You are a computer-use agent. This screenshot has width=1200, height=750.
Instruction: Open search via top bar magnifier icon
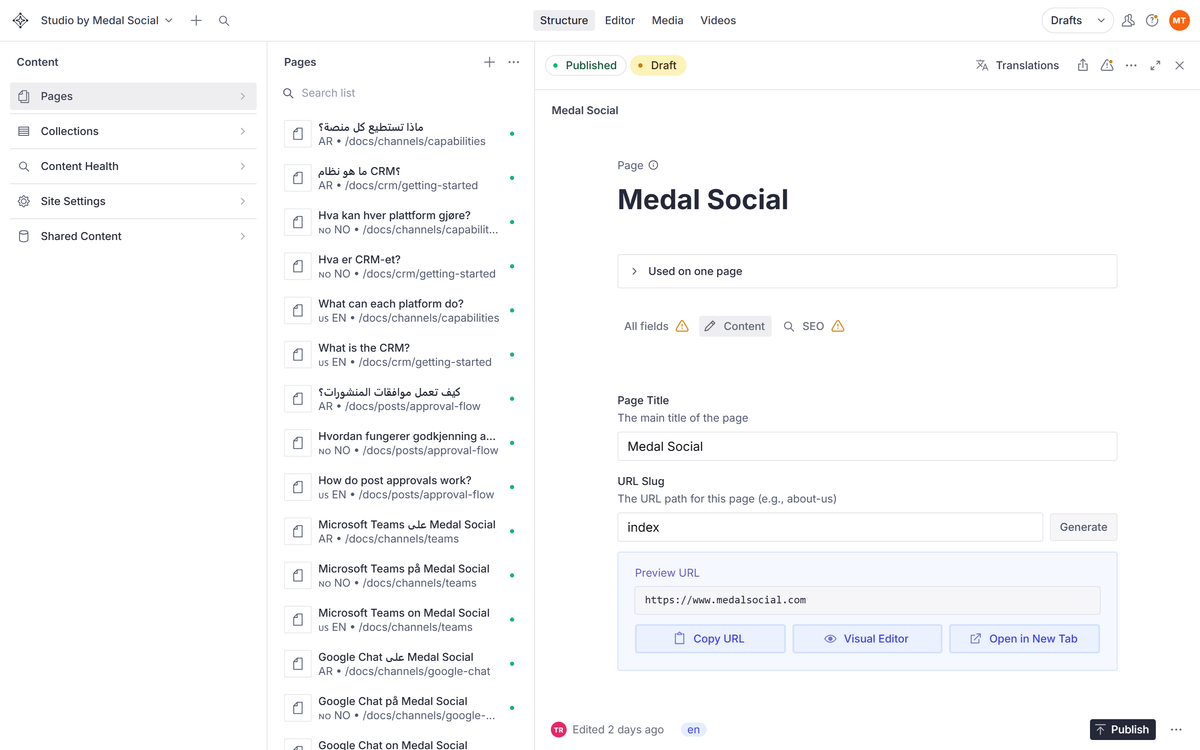(x=224, y=20)
